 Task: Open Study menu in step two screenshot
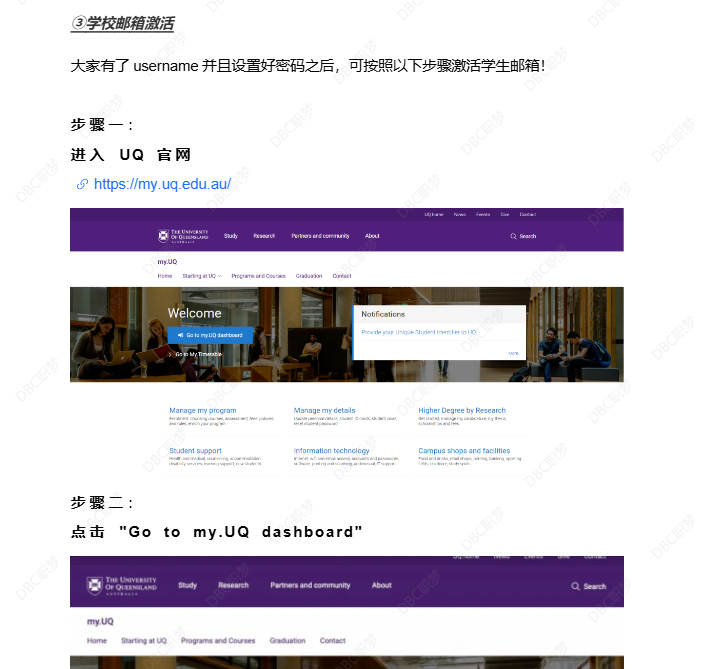tap(187, 585)
